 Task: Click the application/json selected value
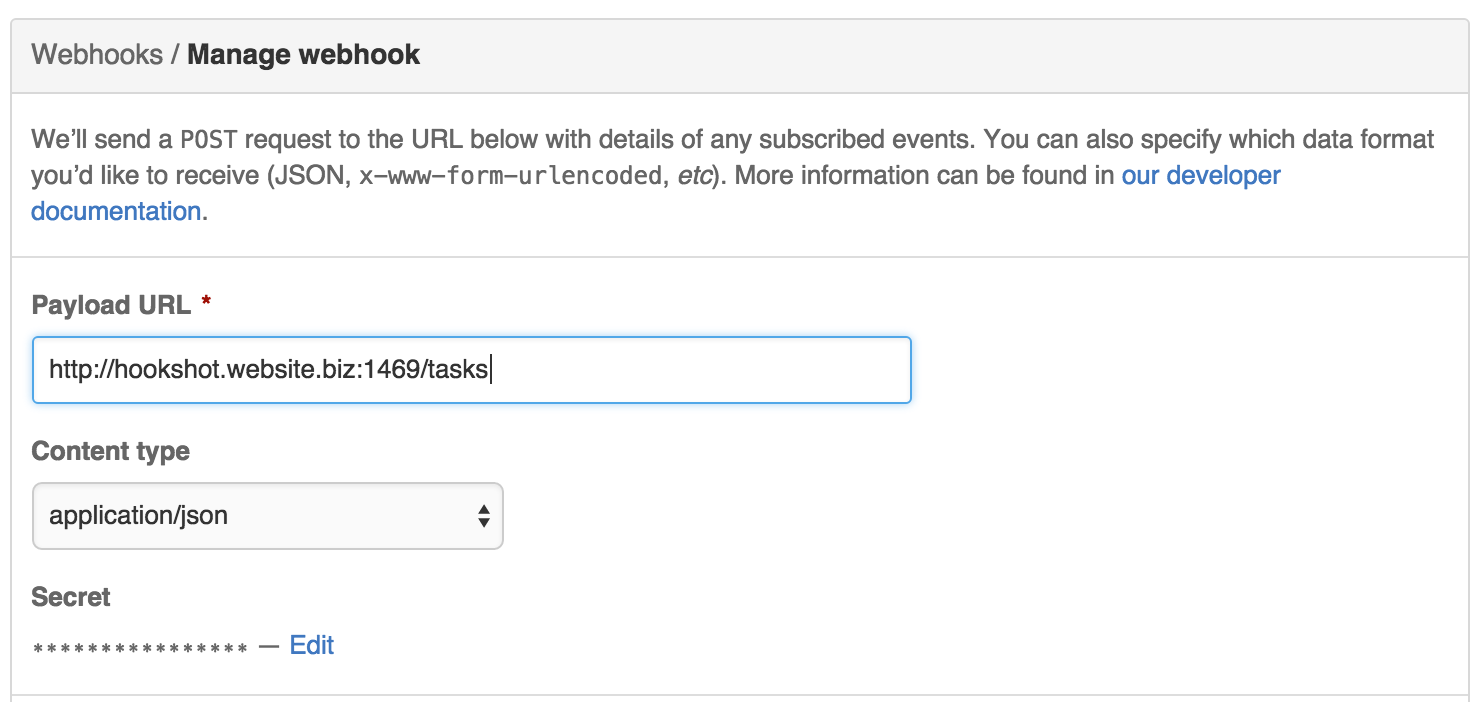click(139, 516)
